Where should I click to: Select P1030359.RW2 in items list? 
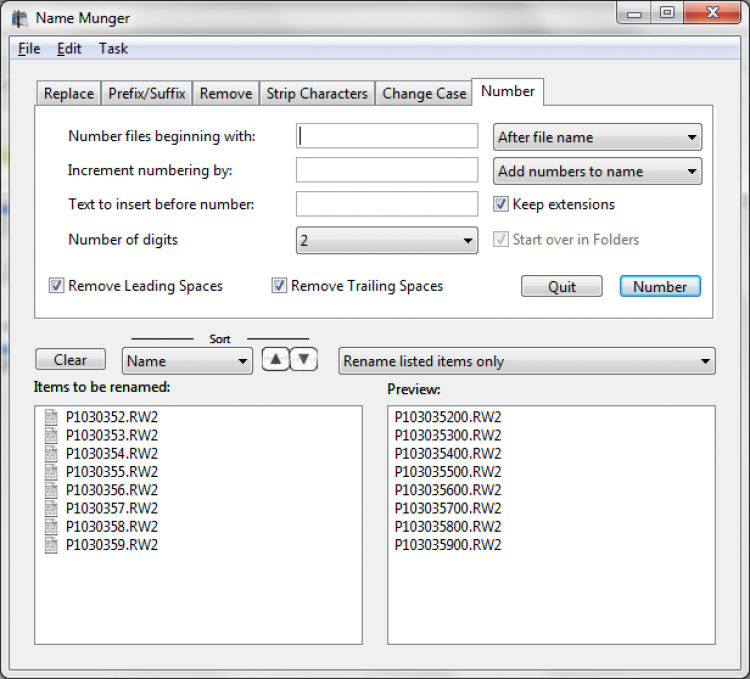tap(112, 545)
